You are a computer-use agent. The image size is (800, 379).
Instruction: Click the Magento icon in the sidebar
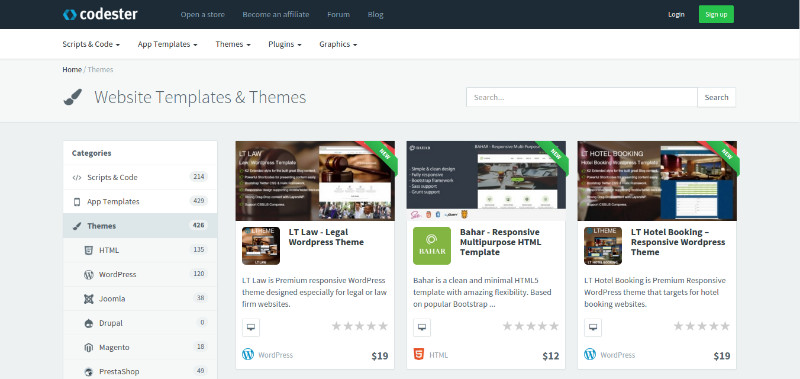pos(88,347)
